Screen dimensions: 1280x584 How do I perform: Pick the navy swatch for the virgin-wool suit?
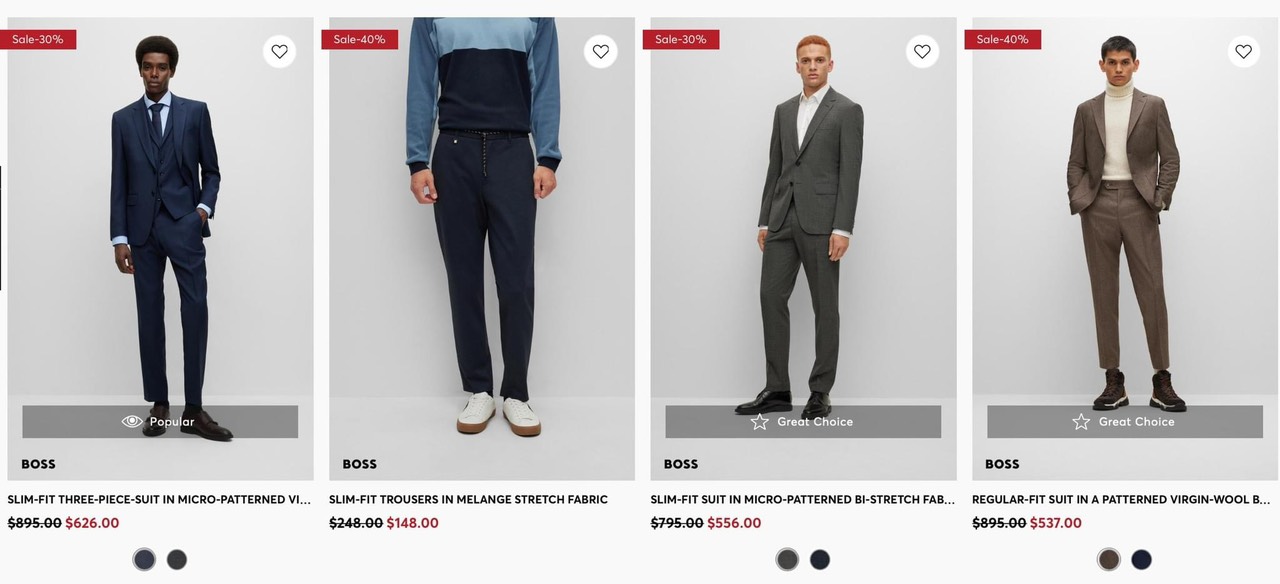1141,560
